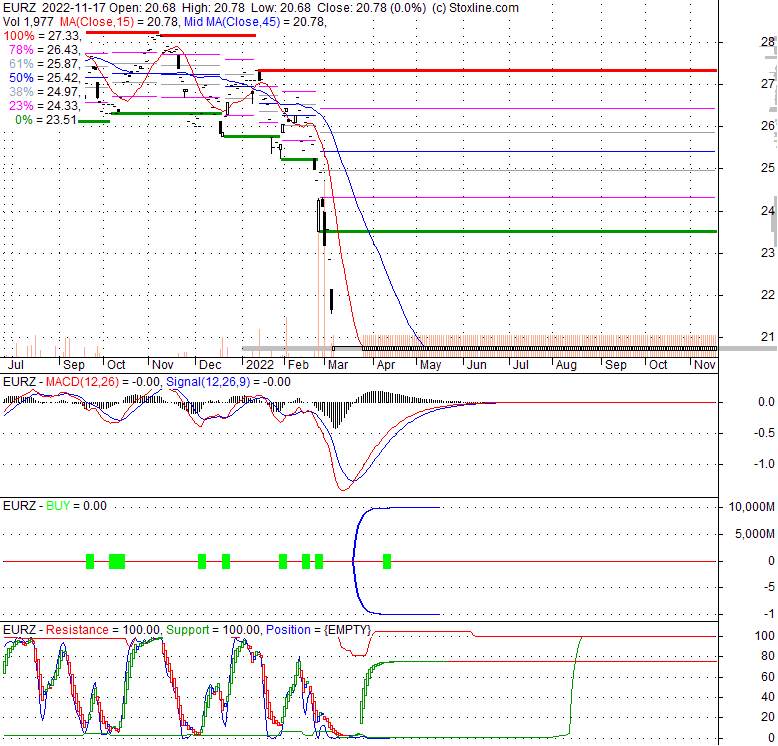Click the 61% = 25.87 Fibonacci label
The height and width of the screenshot is (746, 778).
(45, 63)
